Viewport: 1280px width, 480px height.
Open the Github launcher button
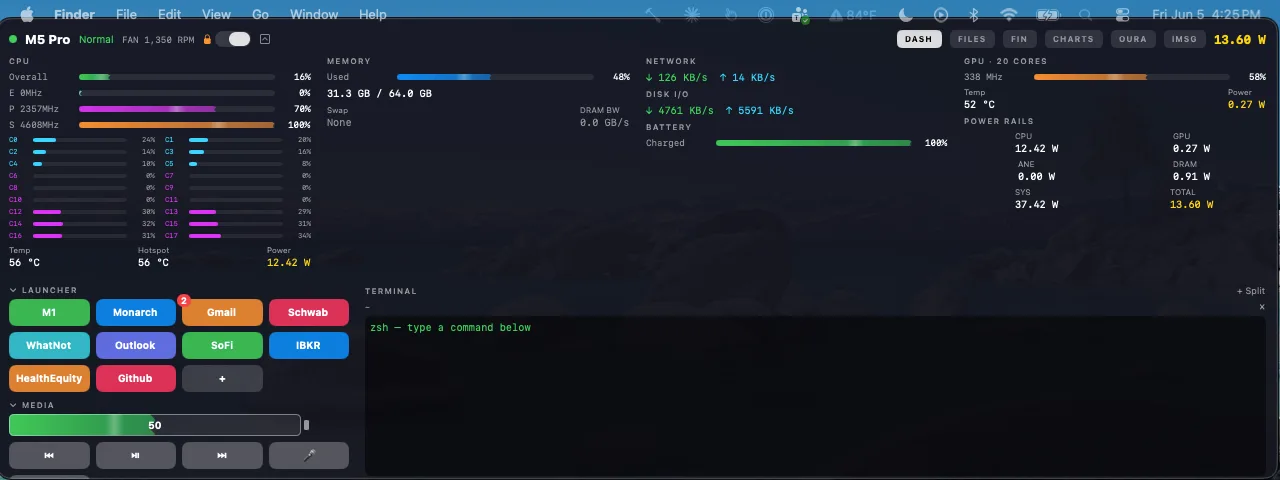[135, 378]
